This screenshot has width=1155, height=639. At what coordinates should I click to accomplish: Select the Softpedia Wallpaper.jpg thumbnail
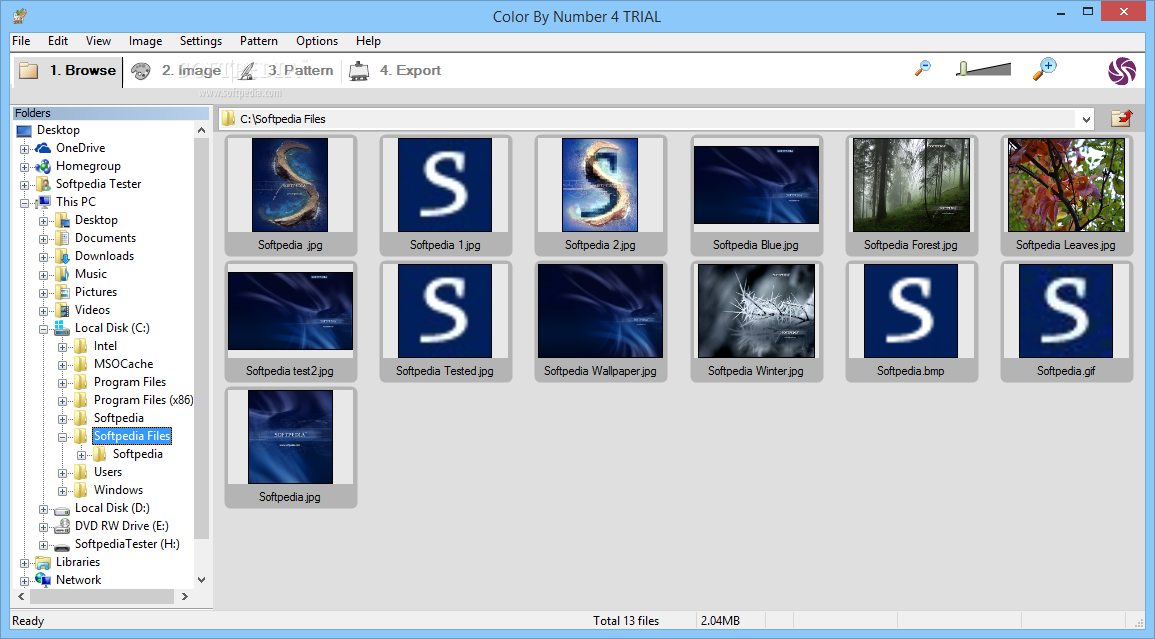[x=600, y=321]
